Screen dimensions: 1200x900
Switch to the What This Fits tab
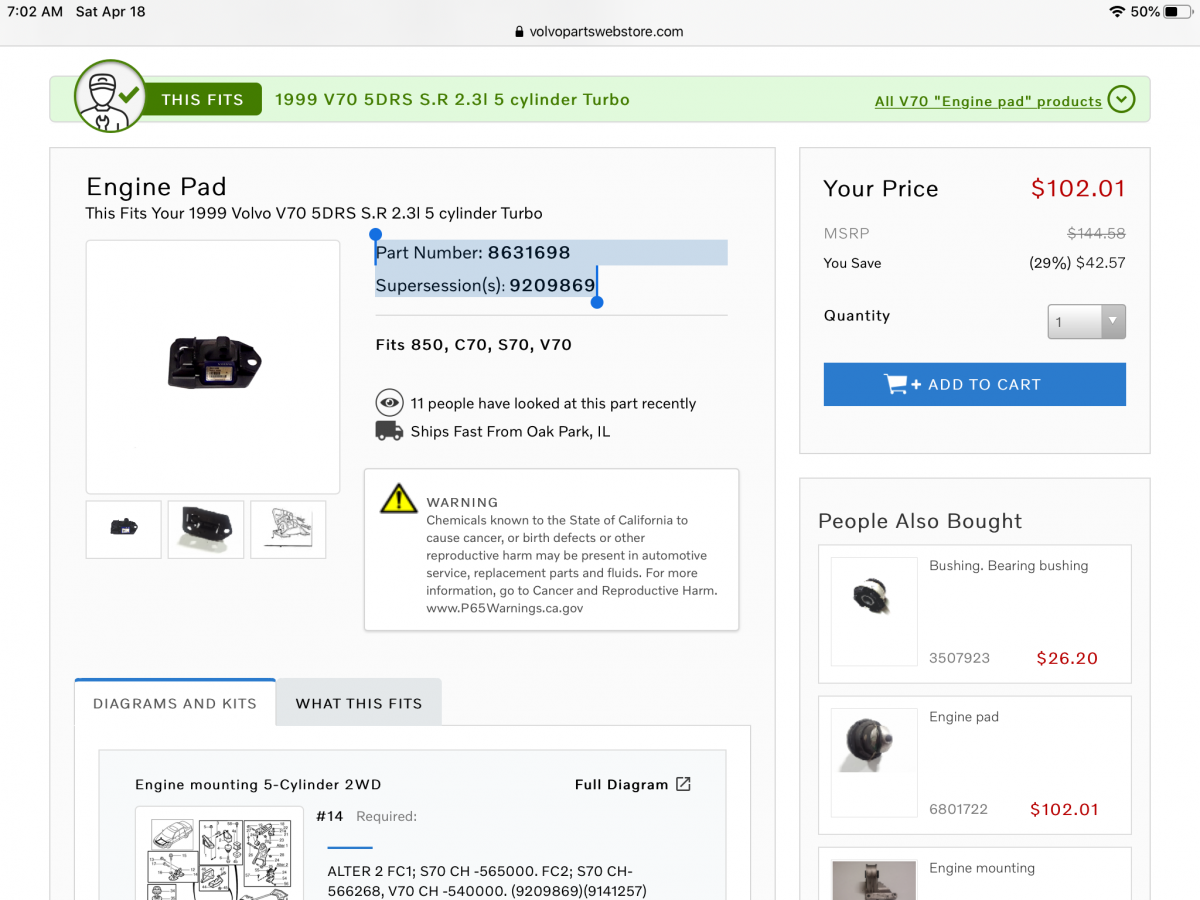(359, 703)
